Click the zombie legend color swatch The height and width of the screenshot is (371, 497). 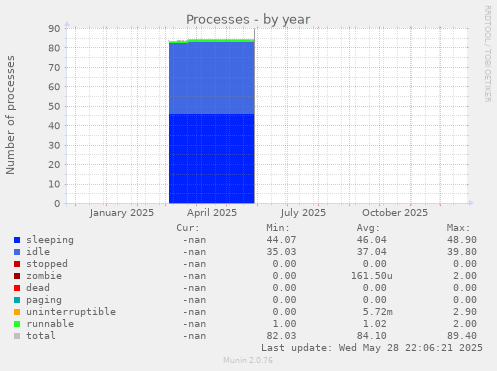tap(17, 276)
